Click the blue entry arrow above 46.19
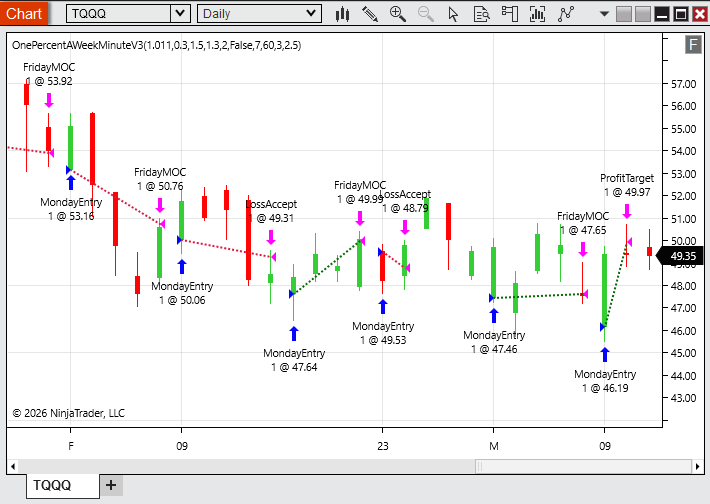This screenshot has height=504, width=710. pyautogui.click(x=605, y=355)
